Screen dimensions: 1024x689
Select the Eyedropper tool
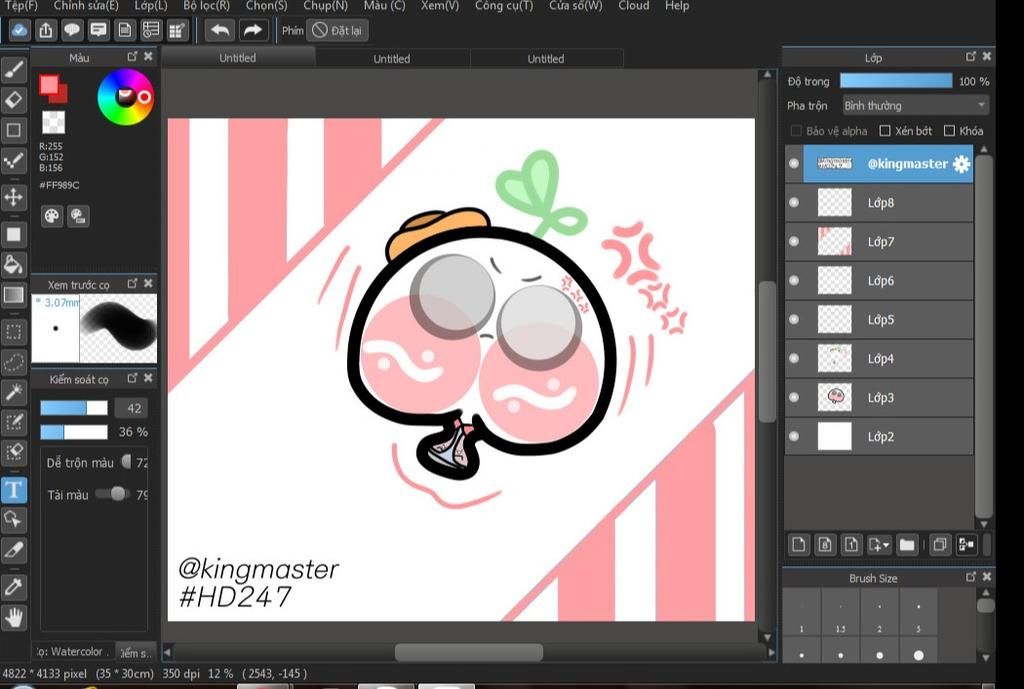click(14, 586)
